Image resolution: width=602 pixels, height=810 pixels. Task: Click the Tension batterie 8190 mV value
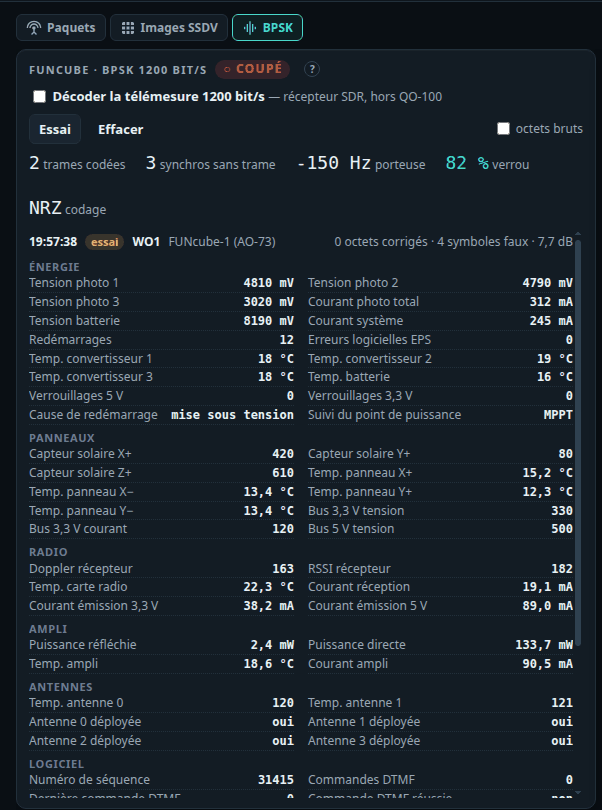pos(269,321)
